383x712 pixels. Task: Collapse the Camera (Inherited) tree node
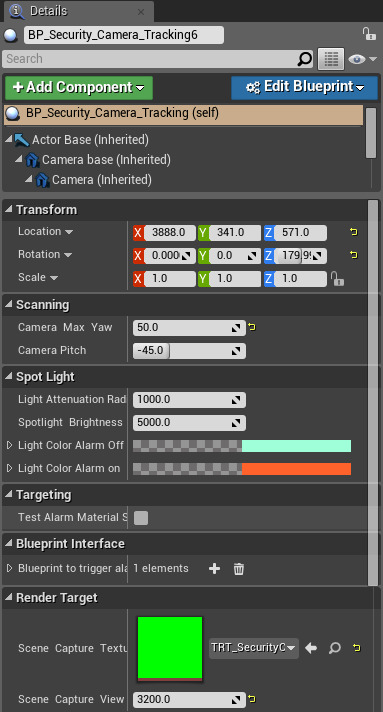28,179
